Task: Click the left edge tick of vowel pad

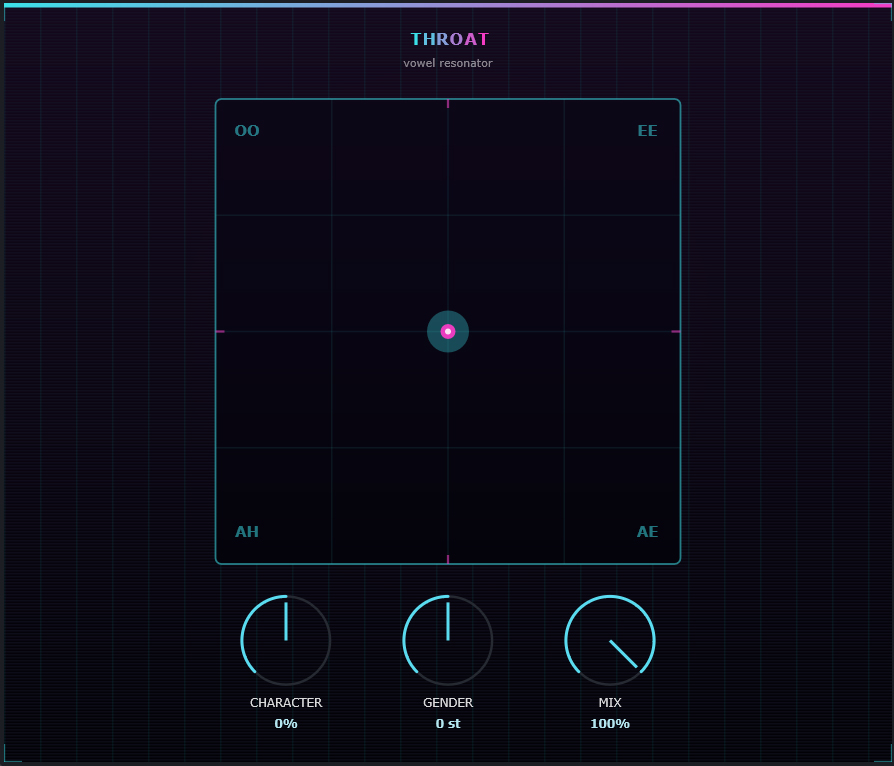Action: 220,331
